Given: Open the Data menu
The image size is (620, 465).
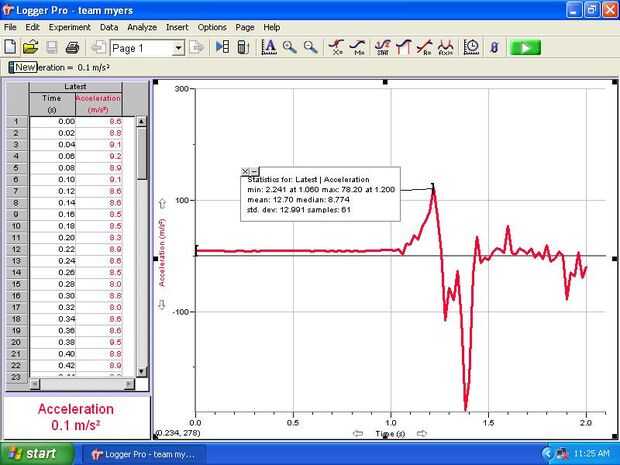Looking at the screenshot, I should [109, 27].
